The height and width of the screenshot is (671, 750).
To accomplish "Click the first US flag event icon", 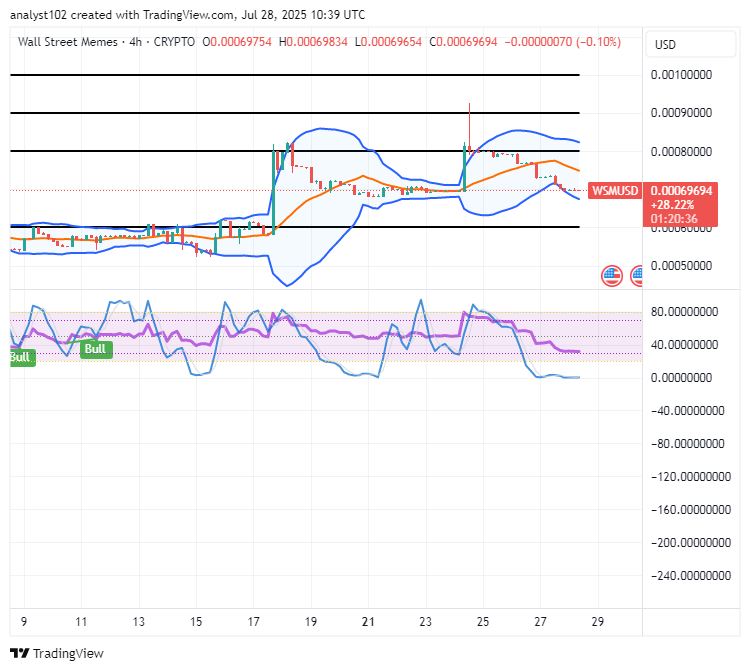I will click(x=612, y=276).
